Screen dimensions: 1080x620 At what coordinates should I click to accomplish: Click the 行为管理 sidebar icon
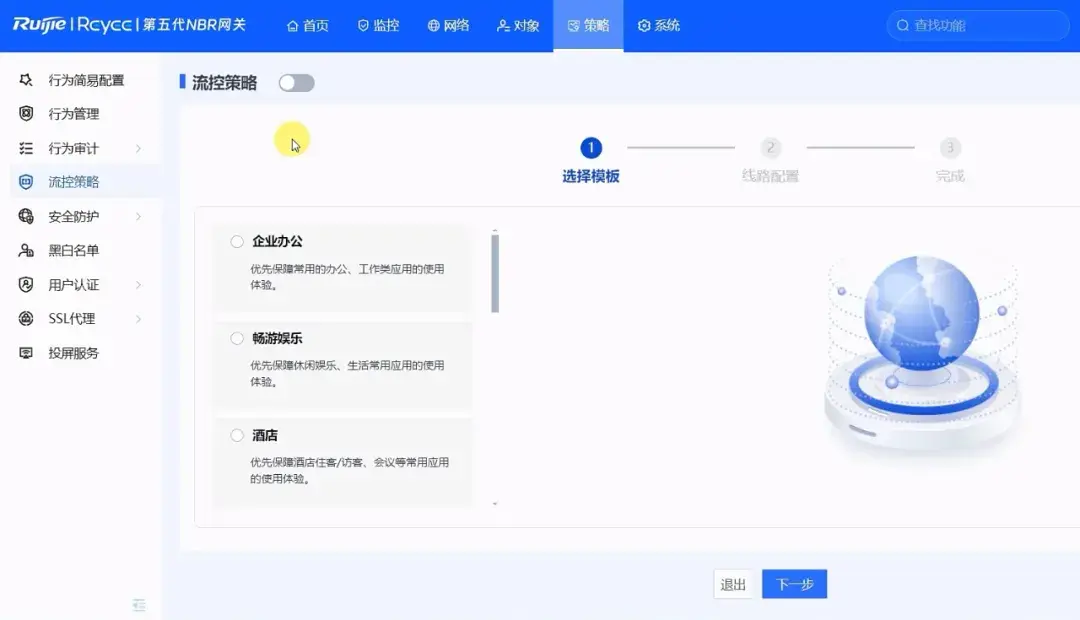[24, 113]
